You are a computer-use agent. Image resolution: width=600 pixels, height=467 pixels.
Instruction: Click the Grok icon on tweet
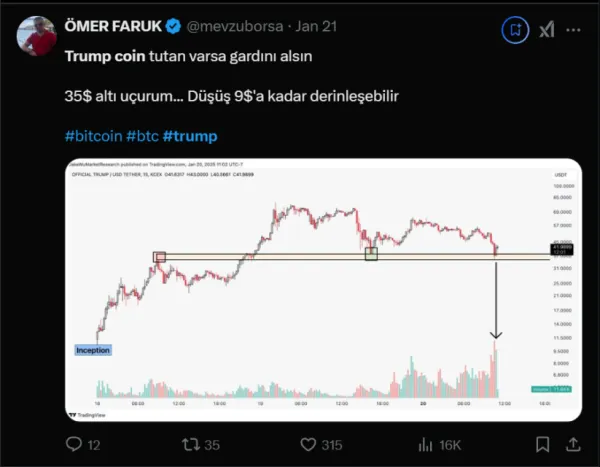pyautogui.click(x=546, y=30)
